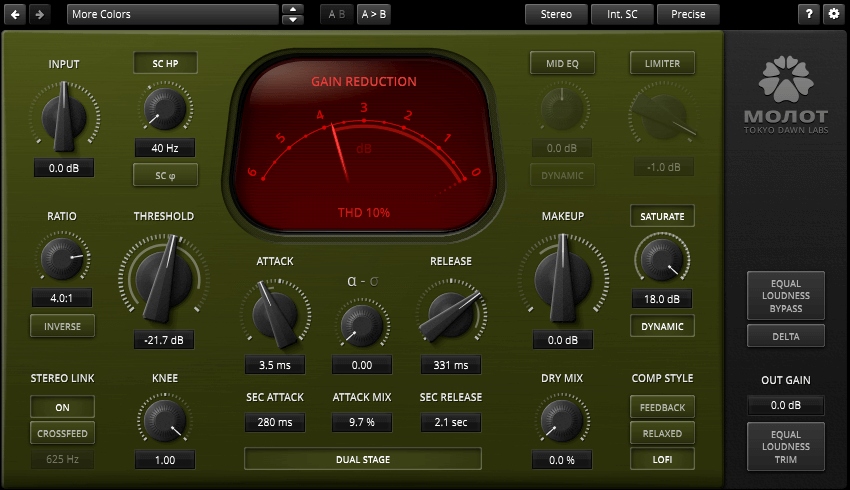850x490 pixels.
Task: Toggle STEREO LINK ON button
Action: click(x=62, y=407)
